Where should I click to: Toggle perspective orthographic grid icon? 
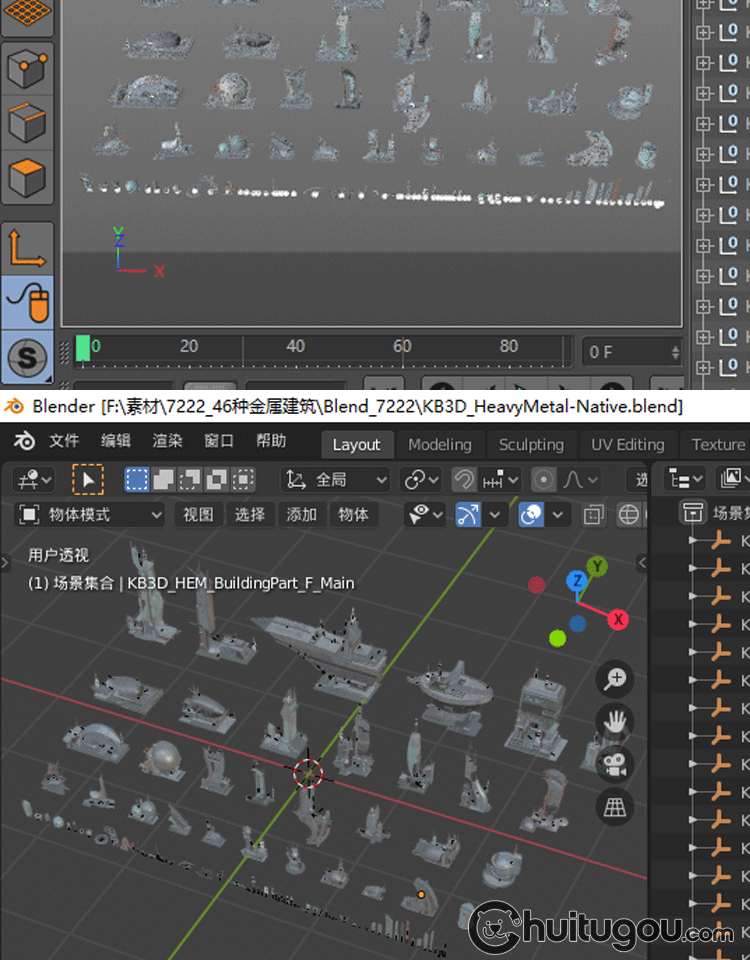pyautogui.click(x=615, y=807)
